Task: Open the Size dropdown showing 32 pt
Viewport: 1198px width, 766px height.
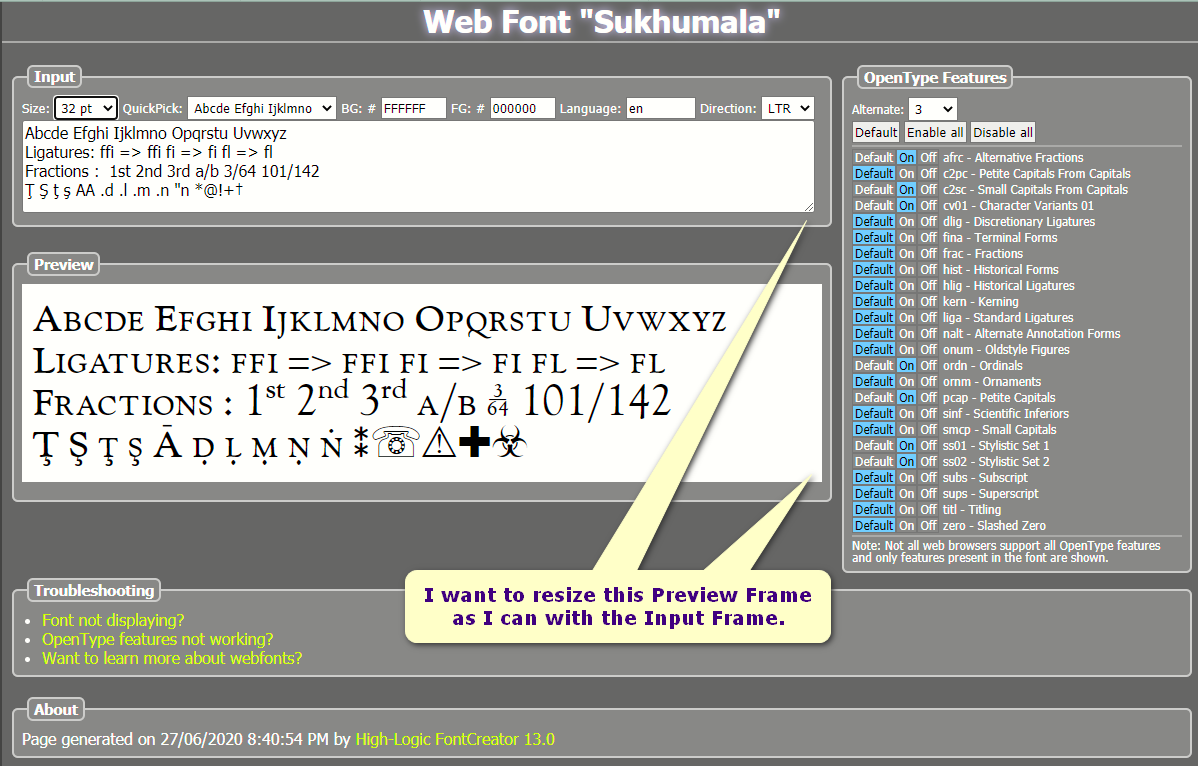Action: coord(86,108)
